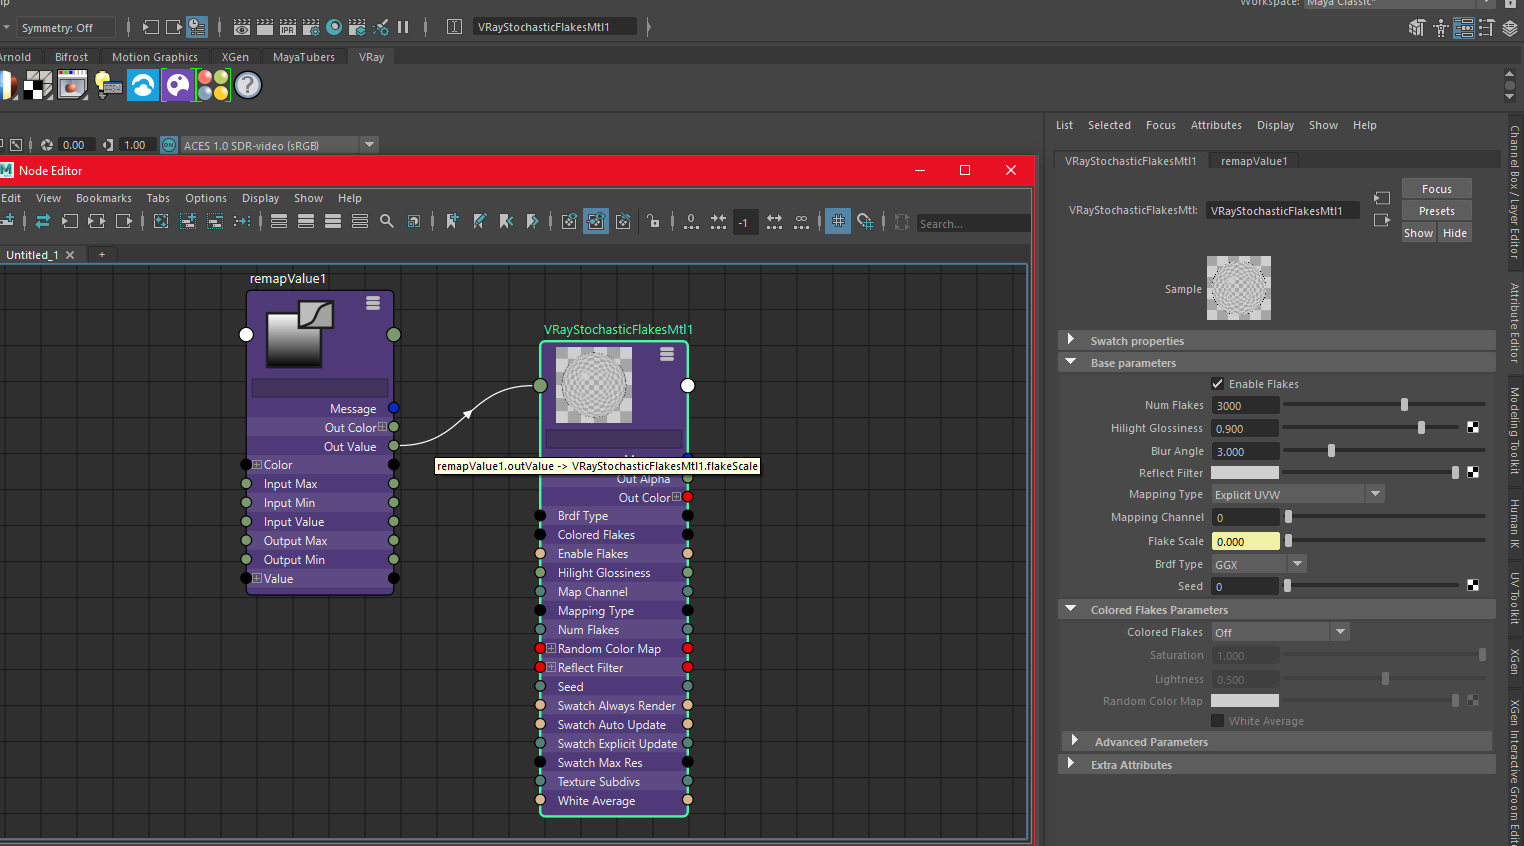Open Colored Flakes dropdown showing Off
This screenshot has height=846, width=1524.
[1280, 632]
